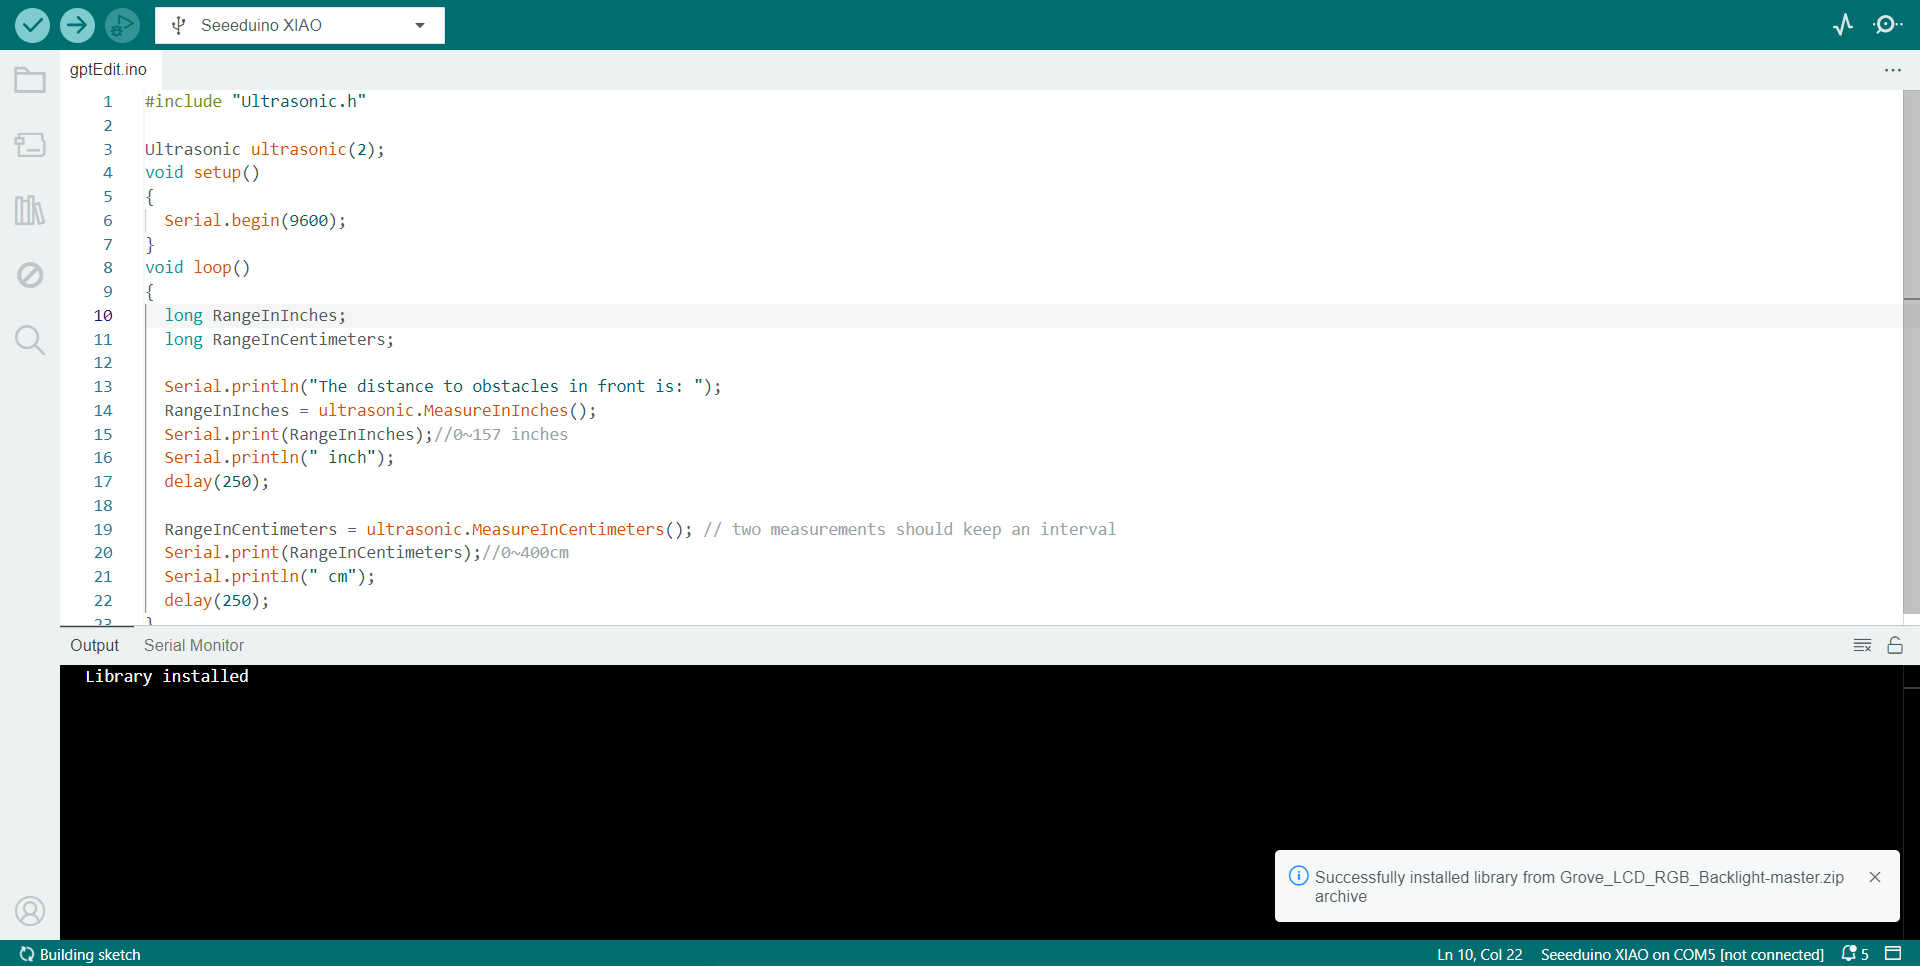Select the gptEdit.ino file tab
Image resolution: width=1920 pixels, height=966 pixels.
(x=108, y=69)
